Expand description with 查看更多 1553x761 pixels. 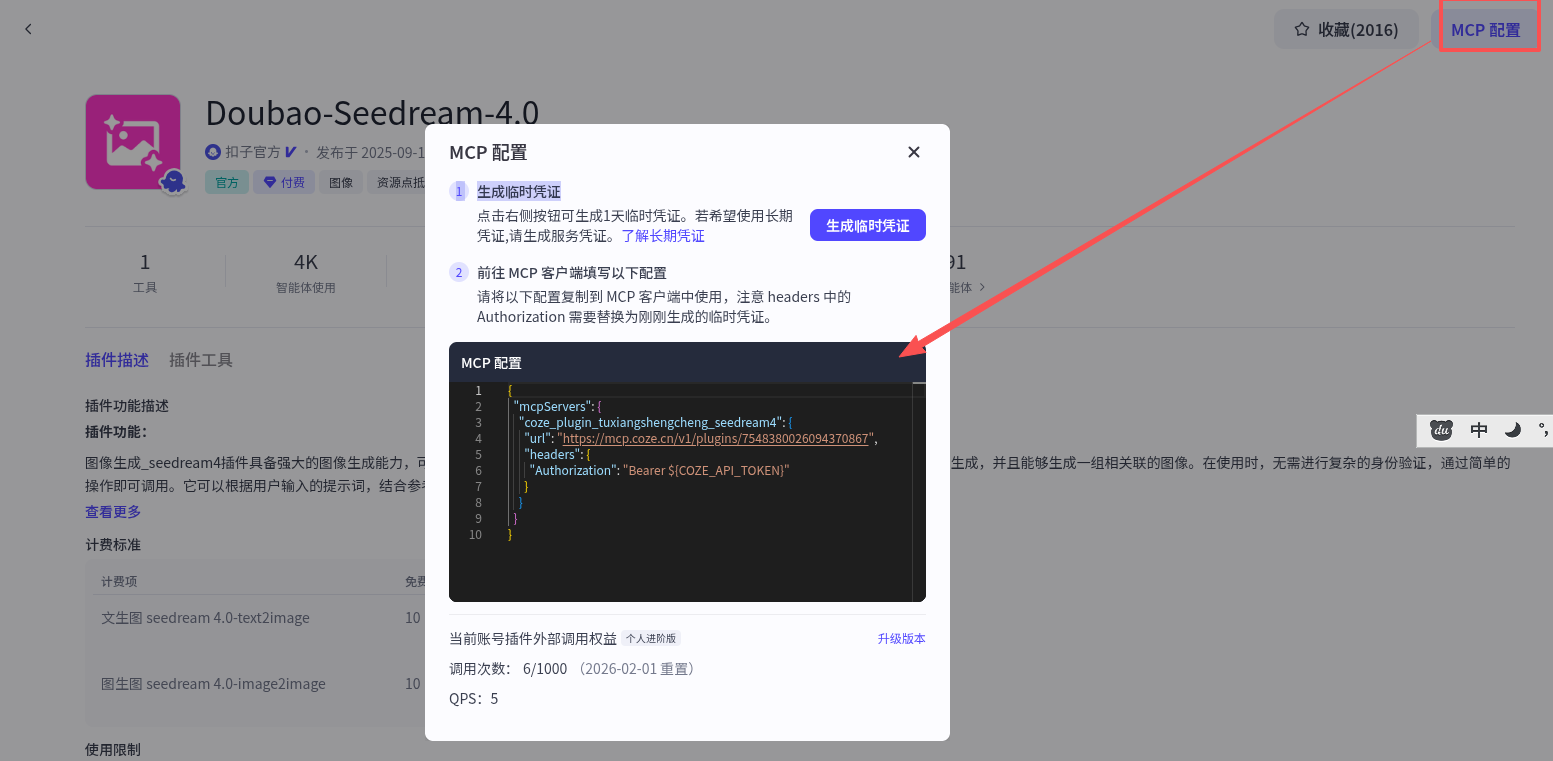(x=113, y=511)
